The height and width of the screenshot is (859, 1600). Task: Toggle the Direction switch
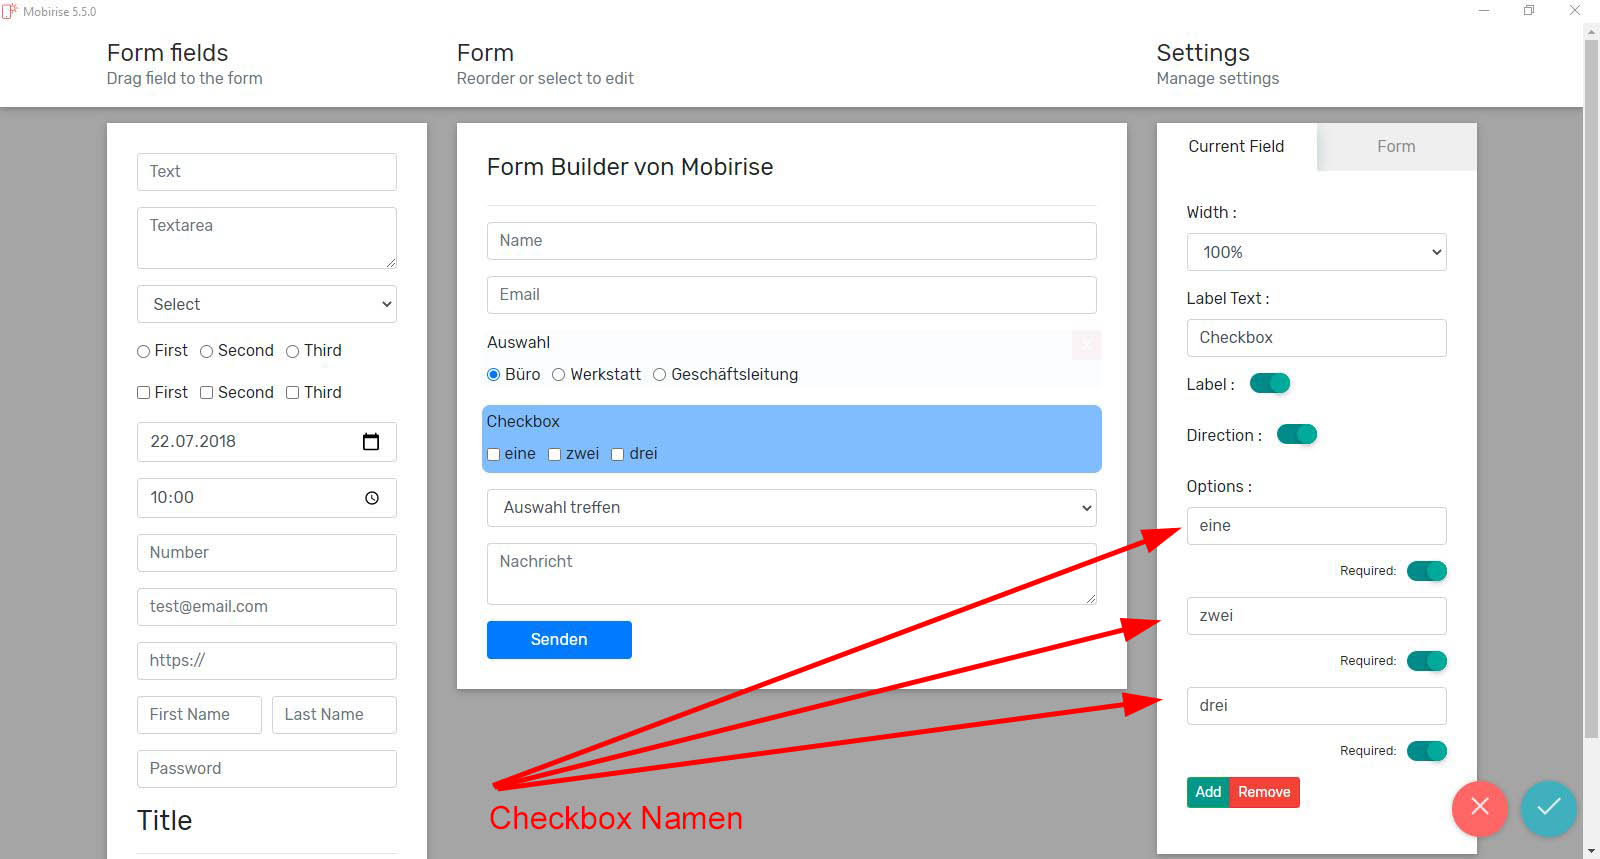[x=1297, y=435]
